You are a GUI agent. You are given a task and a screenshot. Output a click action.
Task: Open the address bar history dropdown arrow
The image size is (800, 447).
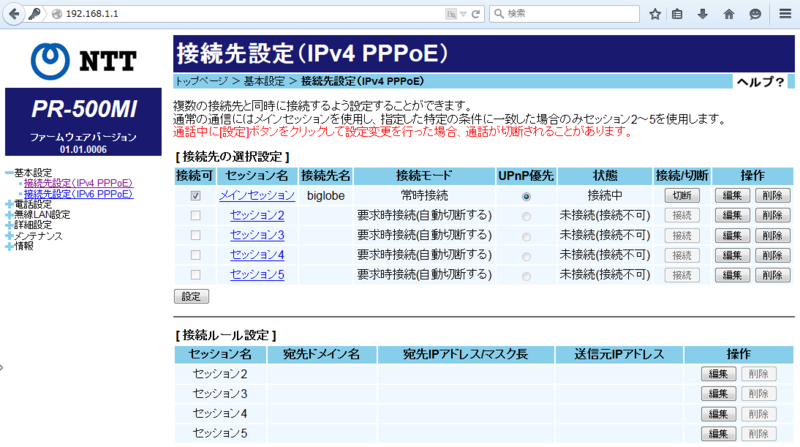click(463, 14)
